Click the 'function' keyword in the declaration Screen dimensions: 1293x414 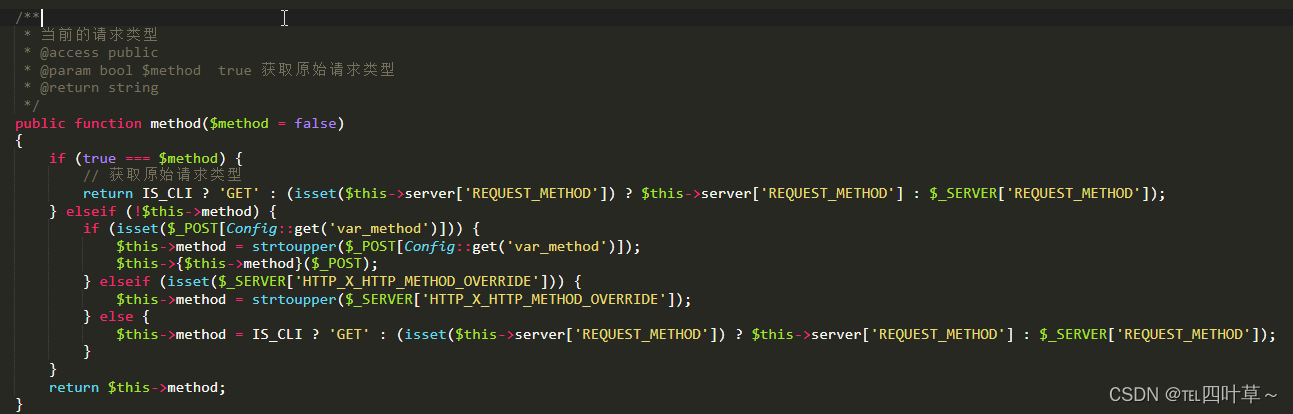click(x=108, y=123)
